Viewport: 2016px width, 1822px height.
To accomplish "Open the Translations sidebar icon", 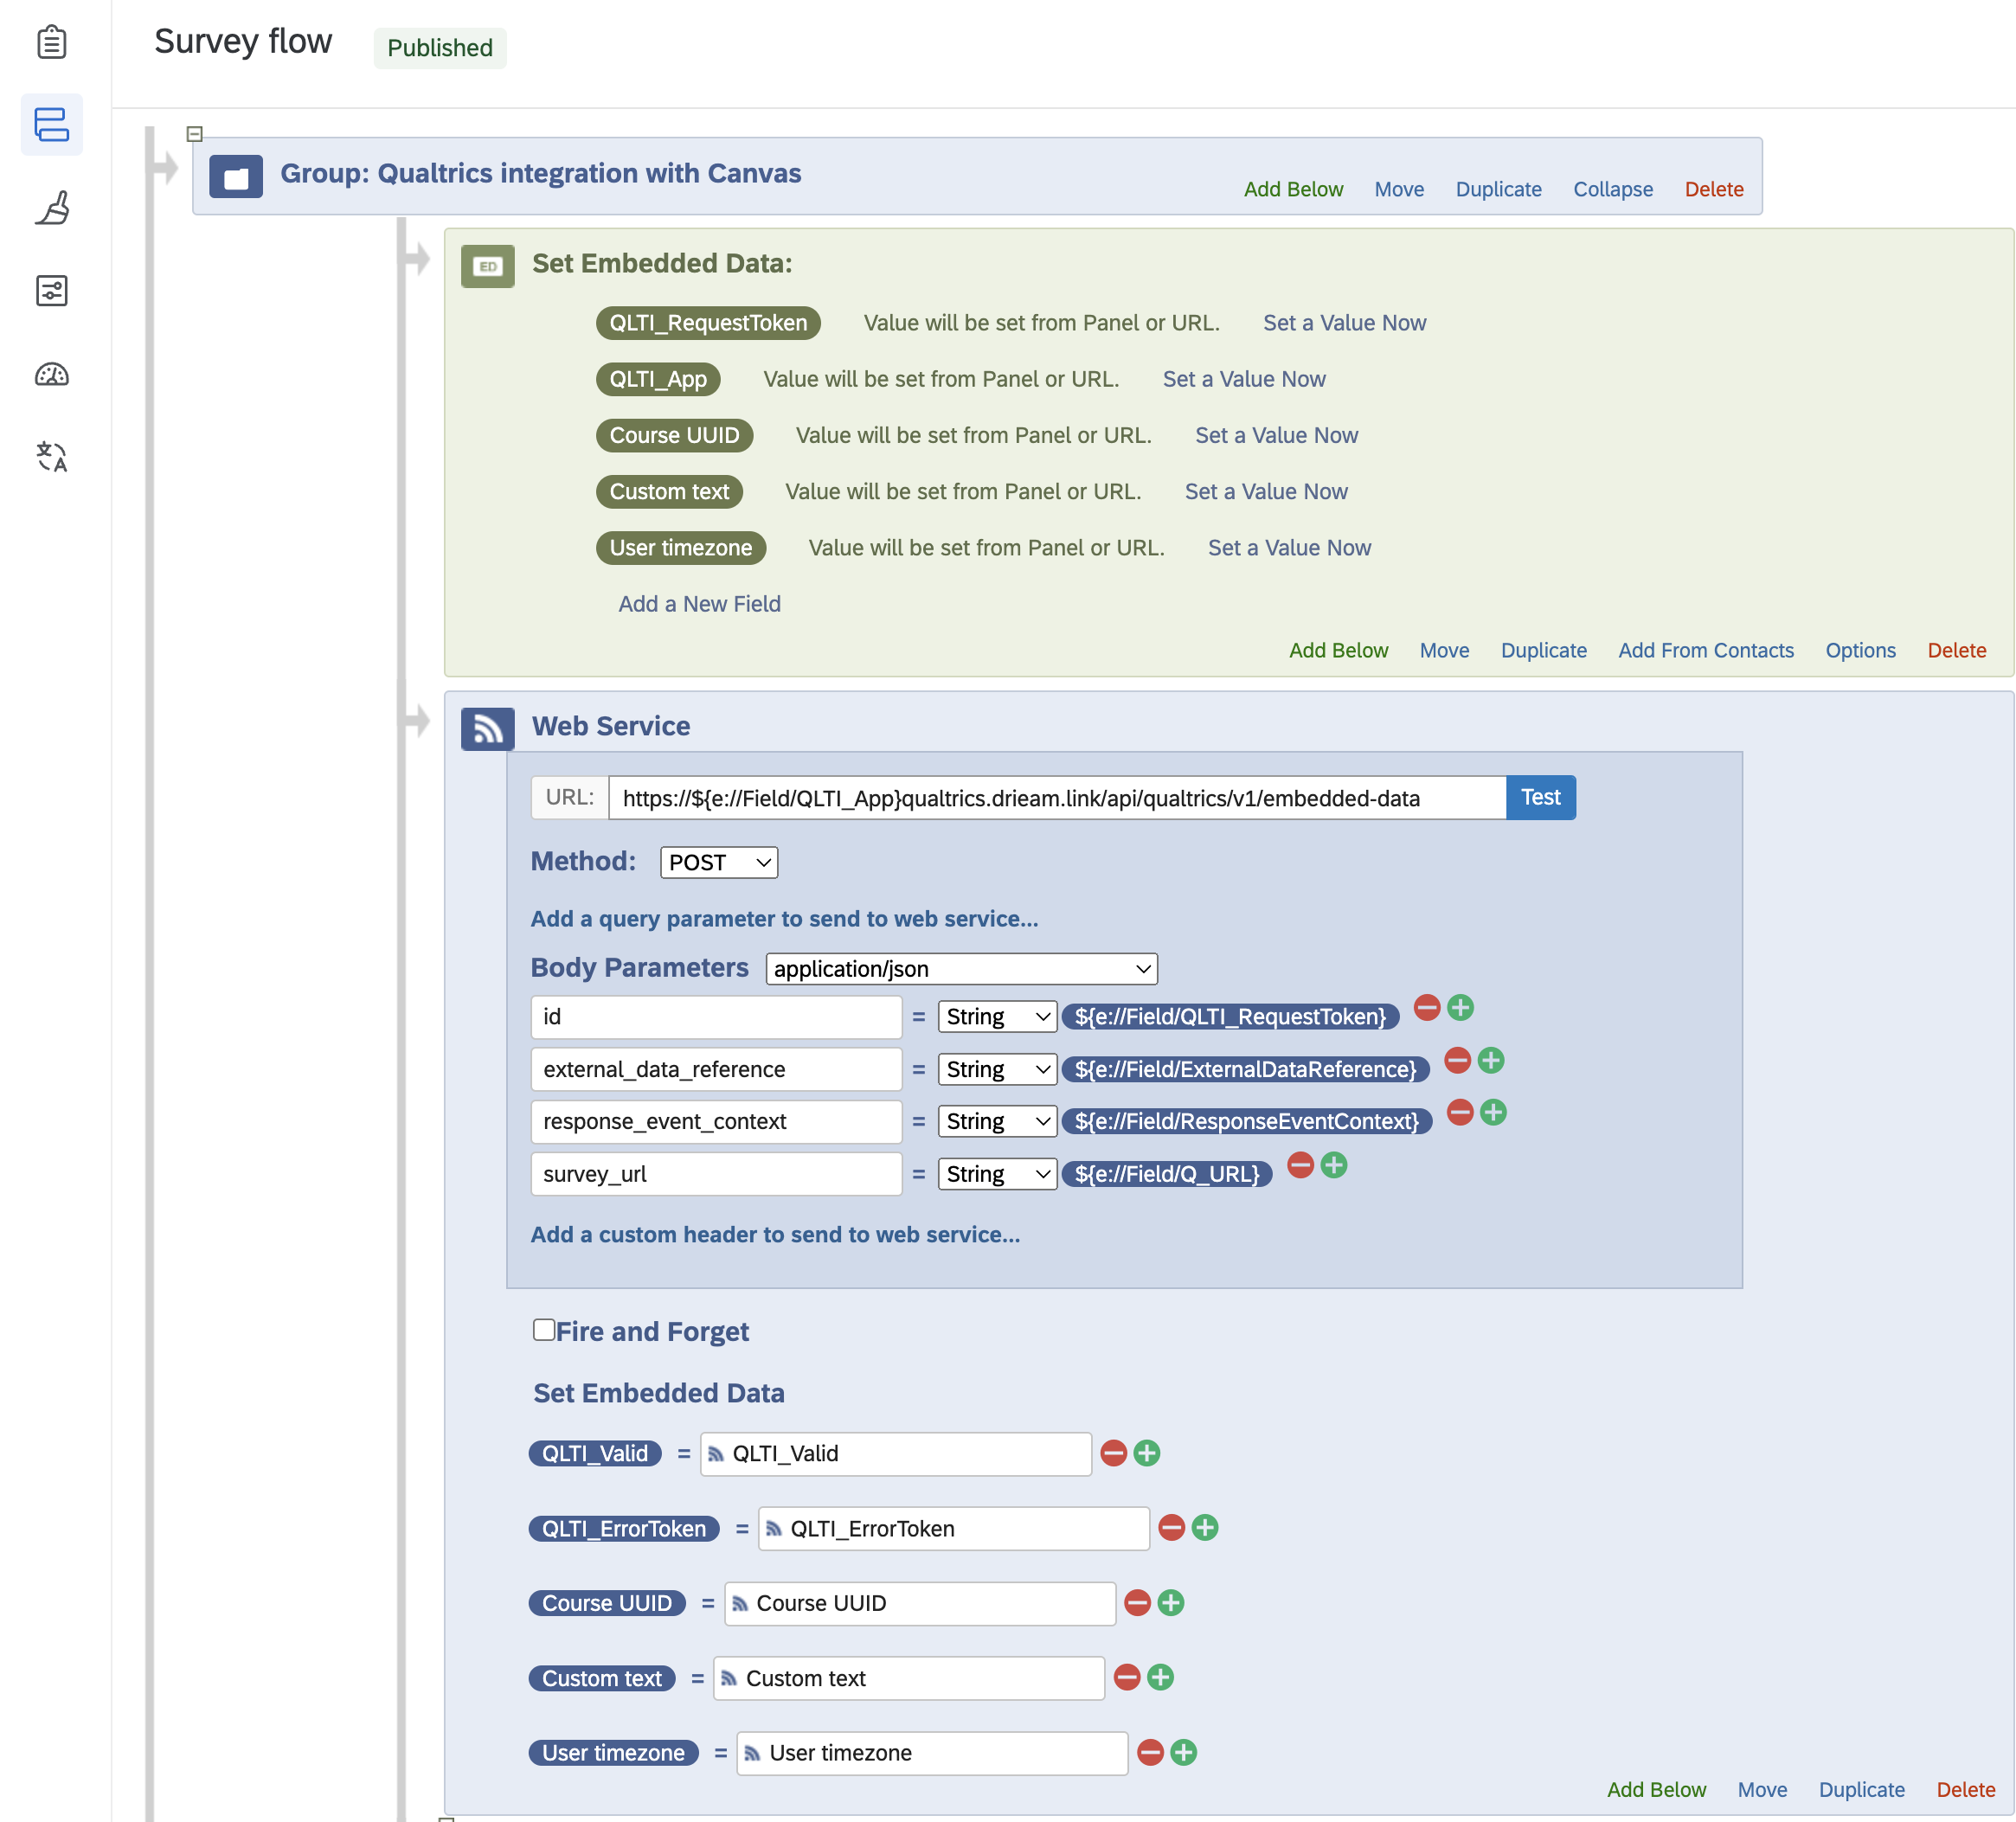I will 51,457.
